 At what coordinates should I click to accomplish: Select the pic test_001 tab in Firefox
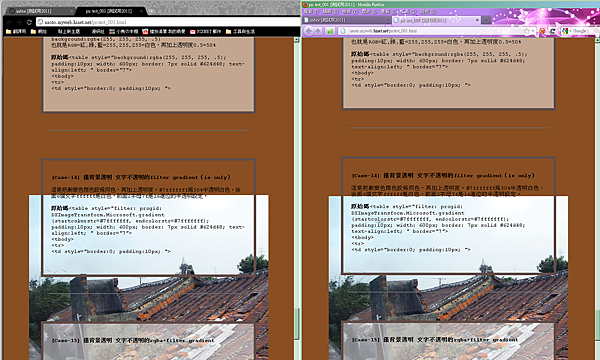tap(436, 20)
